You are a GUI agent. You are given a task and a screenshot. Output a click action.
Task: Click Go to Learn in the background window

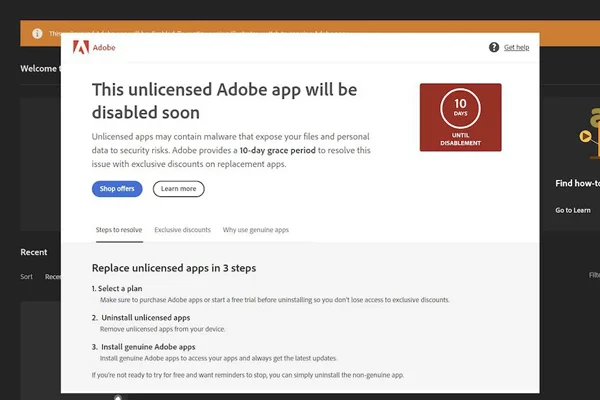pyautogui.click(x=573, y=210)
